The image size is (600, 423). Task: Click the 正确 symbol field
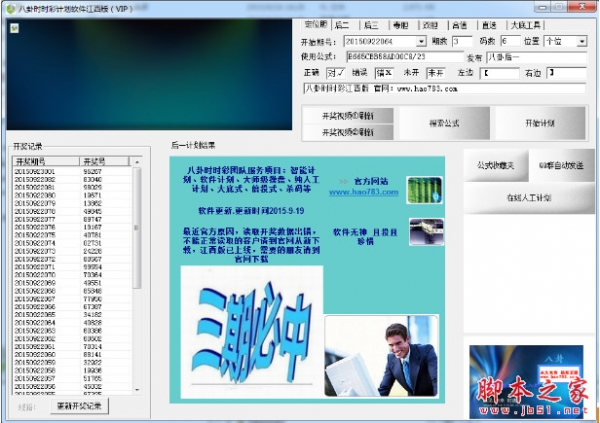pos(336,73)
